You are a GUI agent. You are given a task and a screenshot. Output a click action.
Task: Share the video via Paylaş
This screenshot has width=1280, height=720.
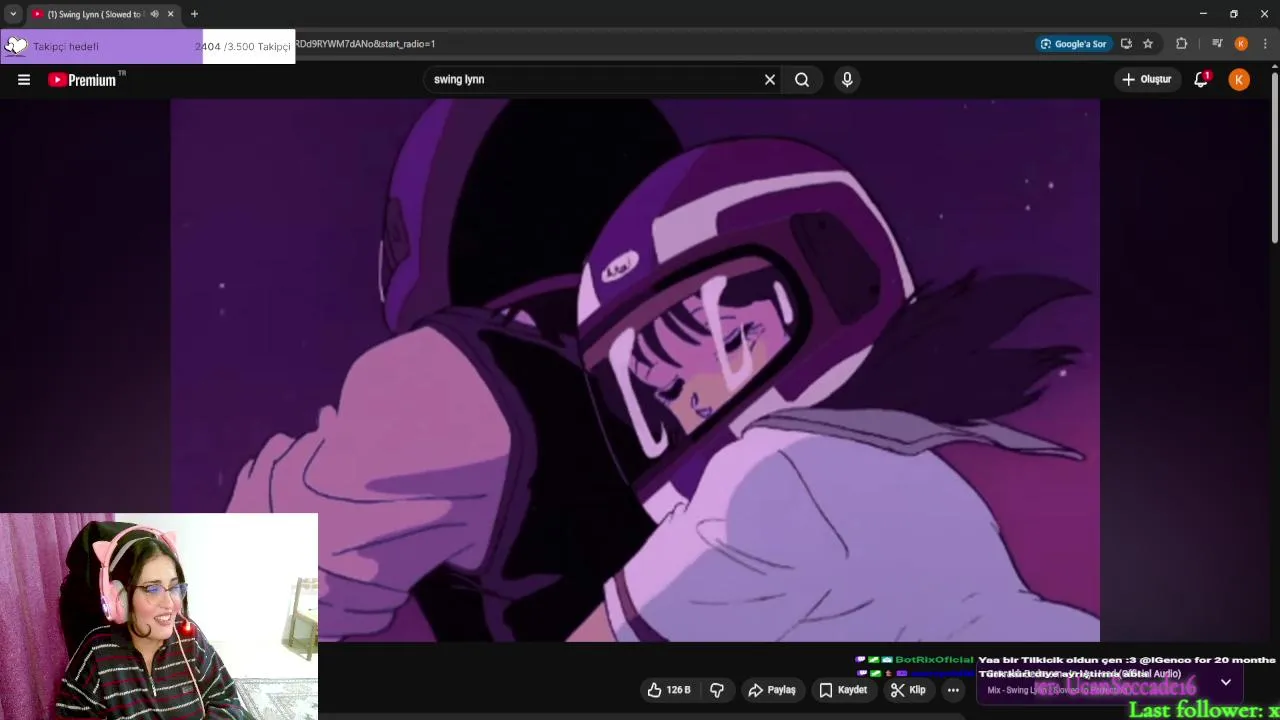[772, 690]
